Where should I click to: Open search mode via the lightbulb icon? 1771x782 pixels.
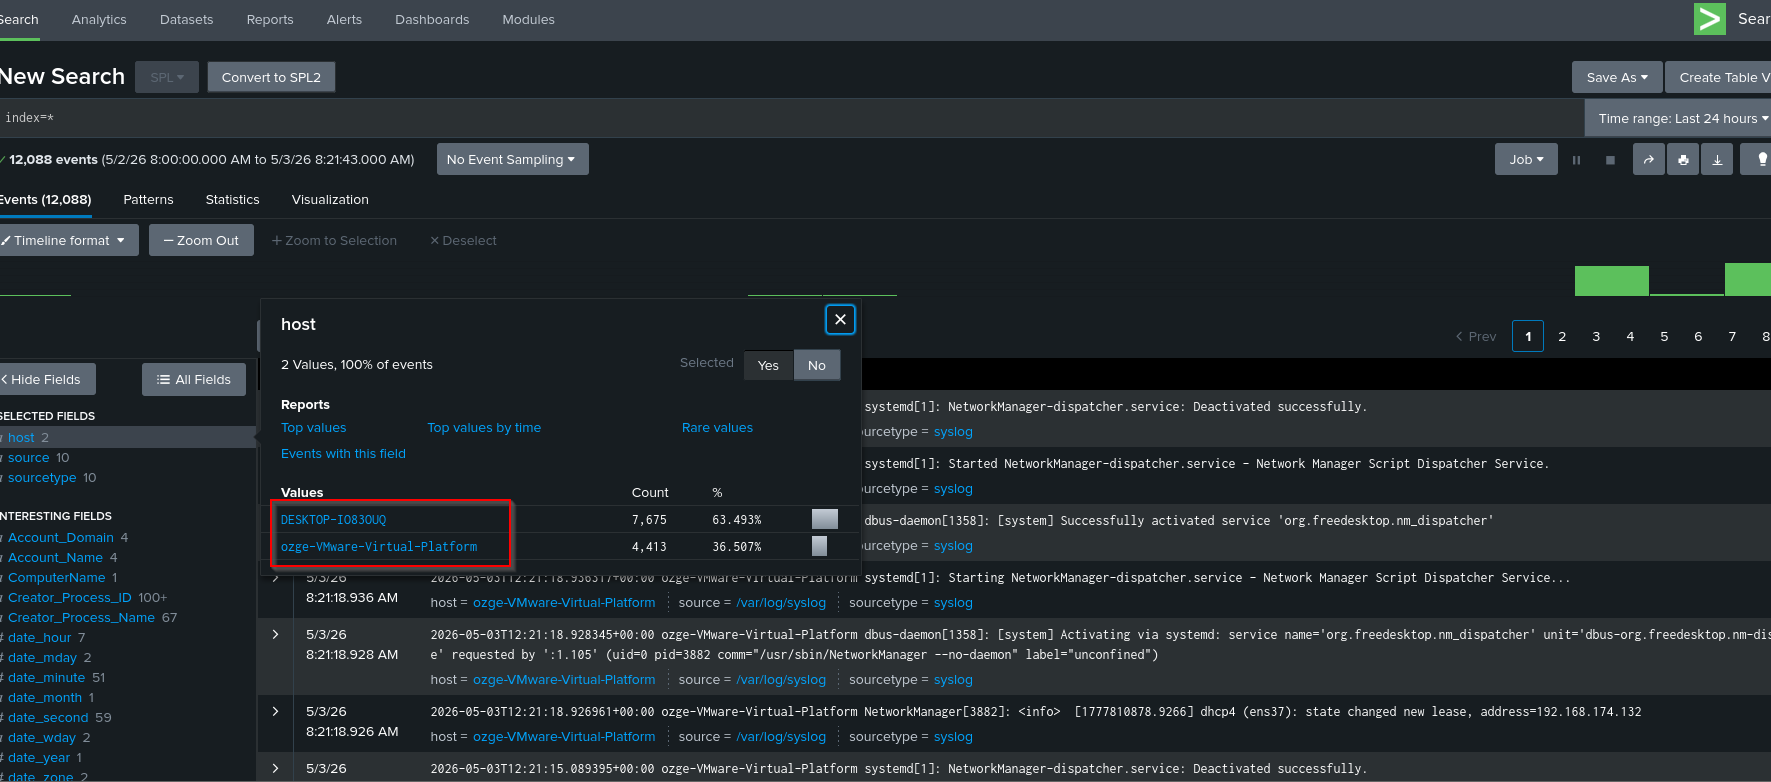tap(1759, 159)
